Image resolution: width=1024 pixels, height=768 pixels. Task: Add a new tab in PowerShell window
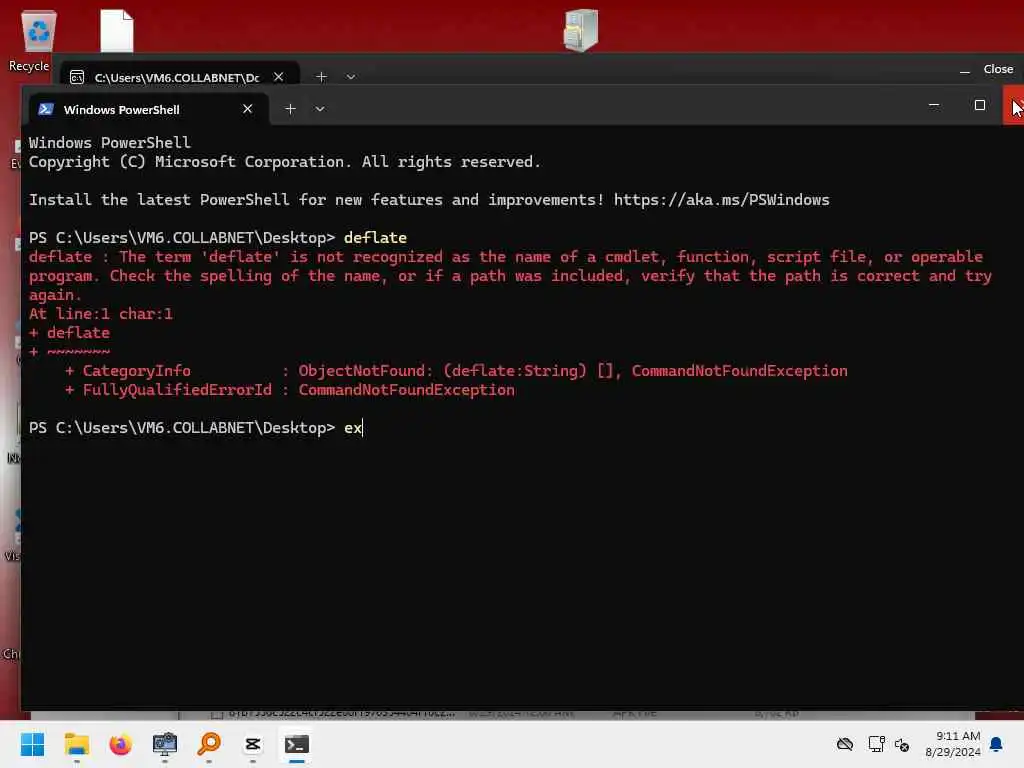pos(291,109)
